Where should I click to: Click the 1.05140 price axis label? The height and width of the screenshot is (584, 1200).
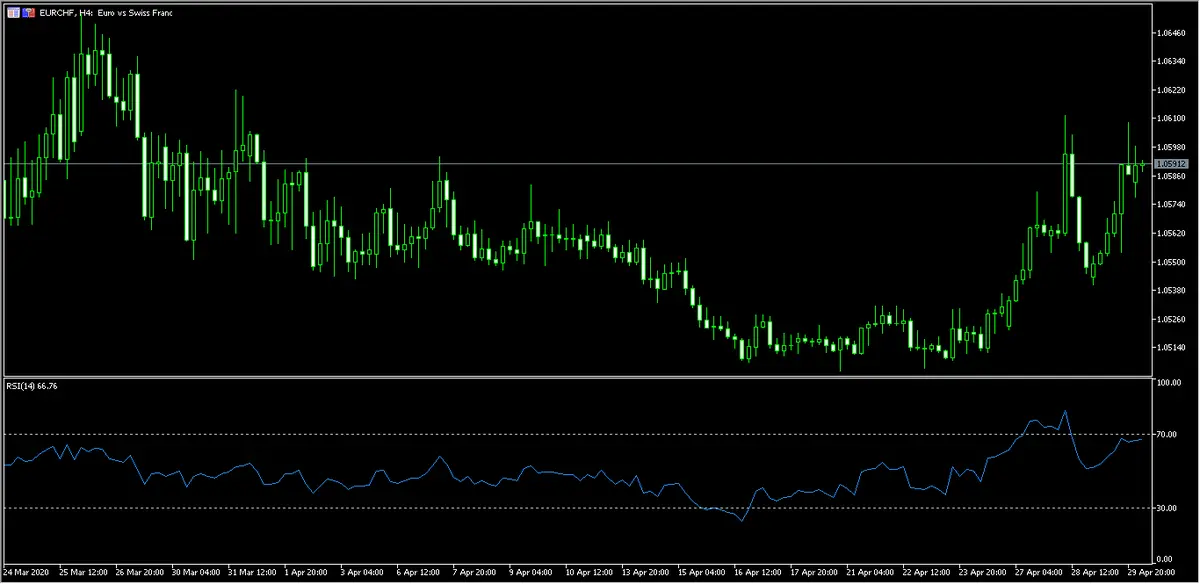[x=1170, y=348]
